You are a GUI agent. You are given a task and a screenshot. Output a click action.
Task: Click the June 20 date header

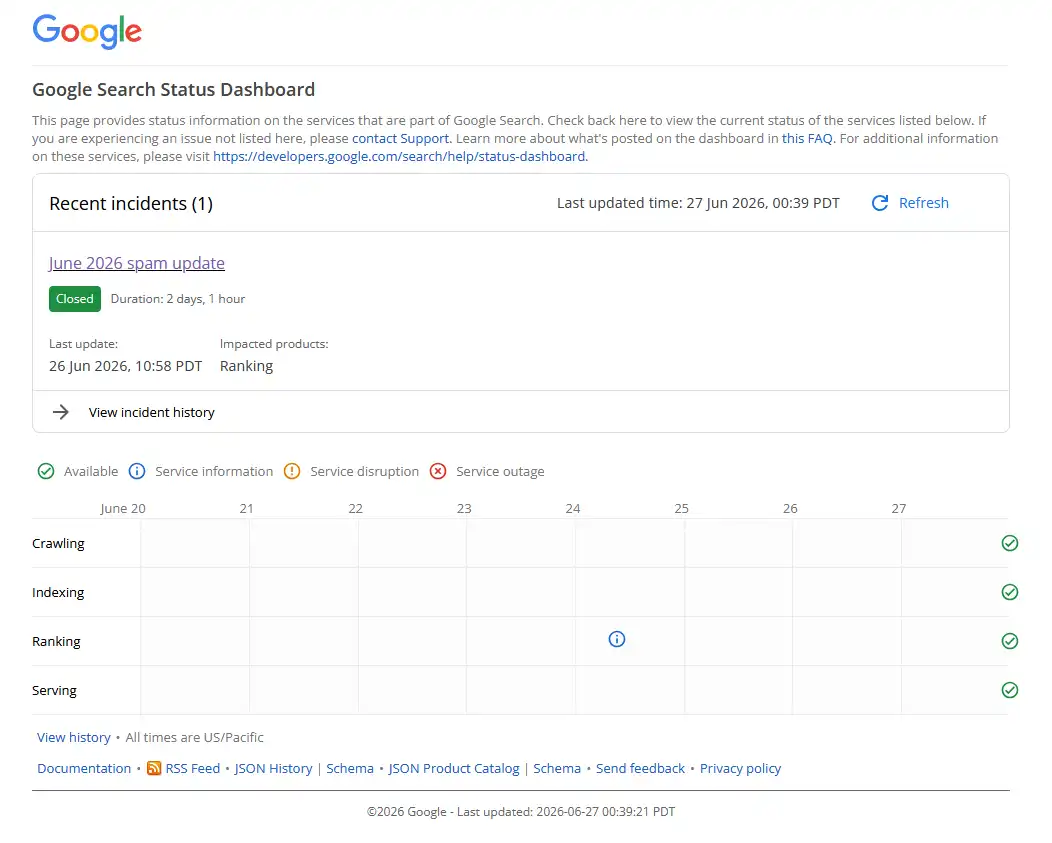tap(123, 508)
